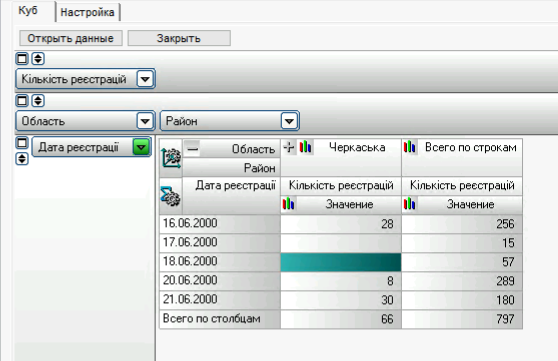Click the axis-with-gears settings icon

coord(171,158)
